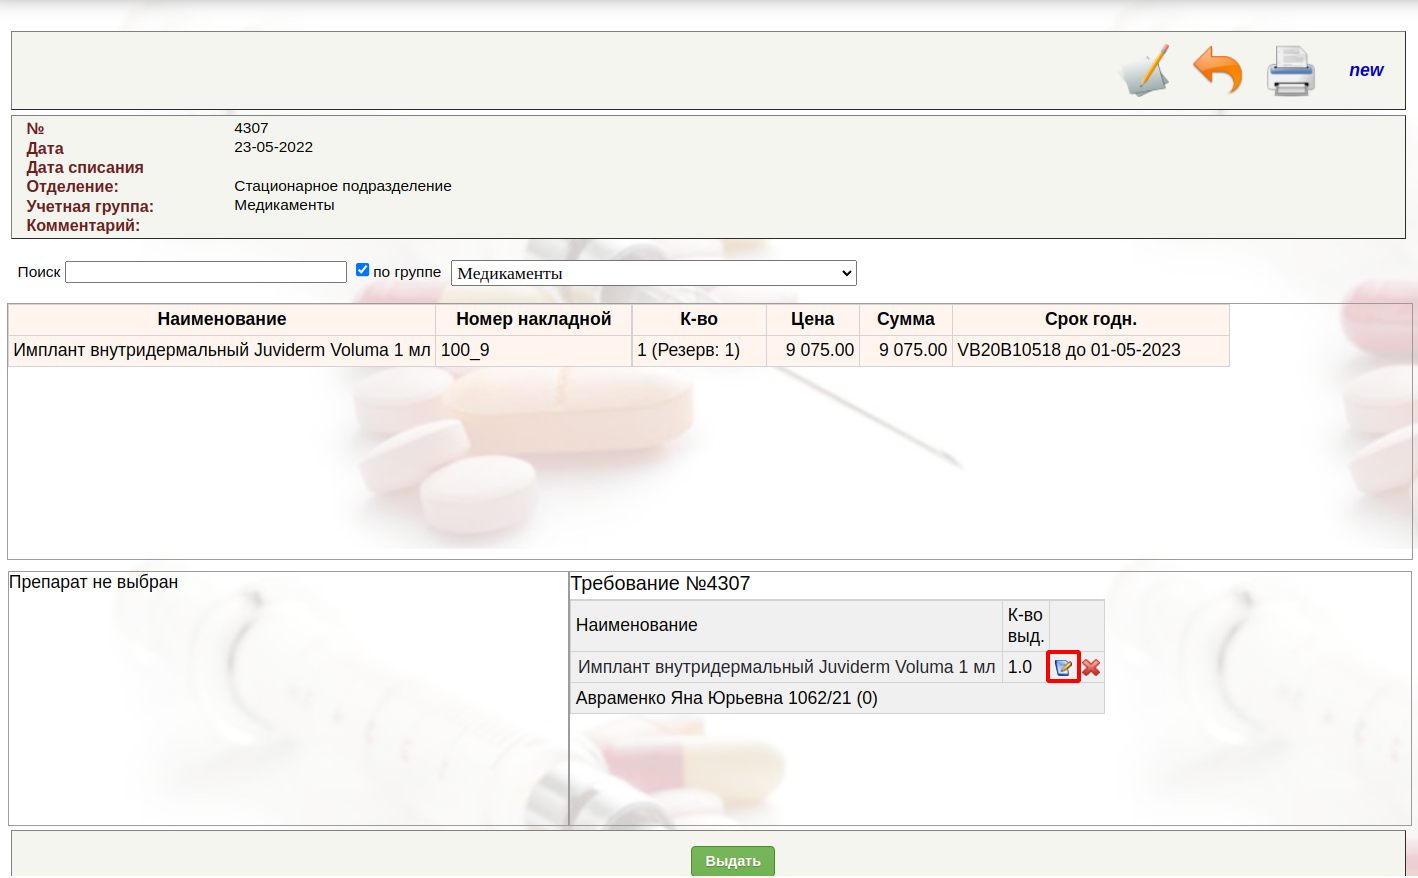The image size is (1418, 878).
Task: Edit issued quantity for Juviderm Voluma in requirement
Action: tap(1063, 667)
